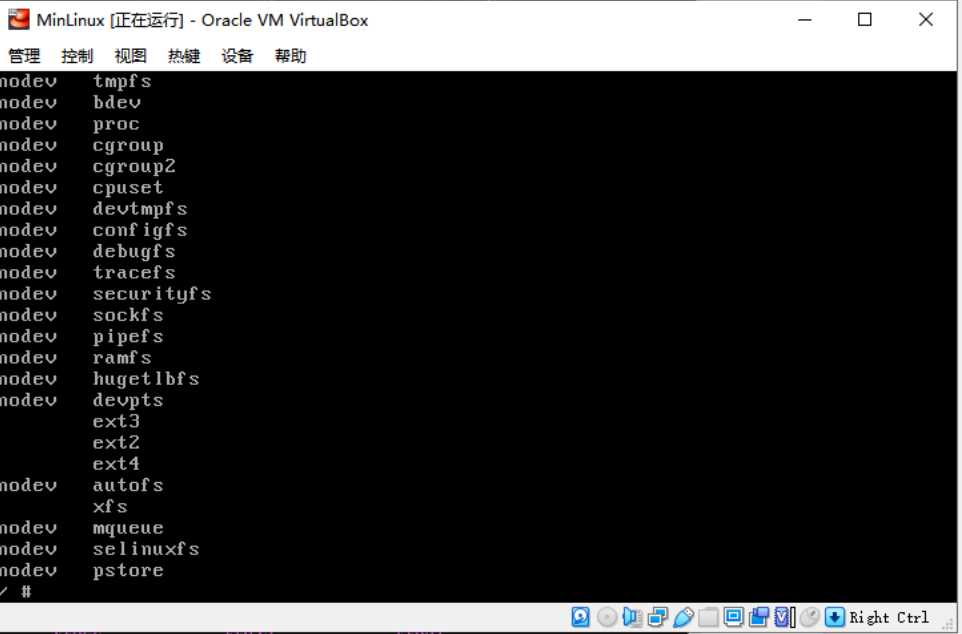
Task: Click the ext2 filesystem entry
Action: (x=116, y=443)
